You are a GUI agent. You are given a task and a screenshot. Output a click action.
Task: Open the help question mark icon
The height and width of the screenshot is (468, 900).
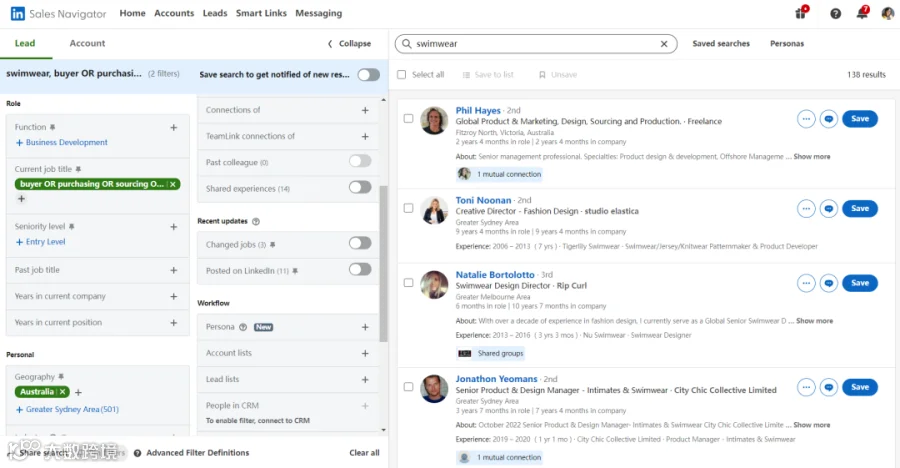tap(836, 13)
